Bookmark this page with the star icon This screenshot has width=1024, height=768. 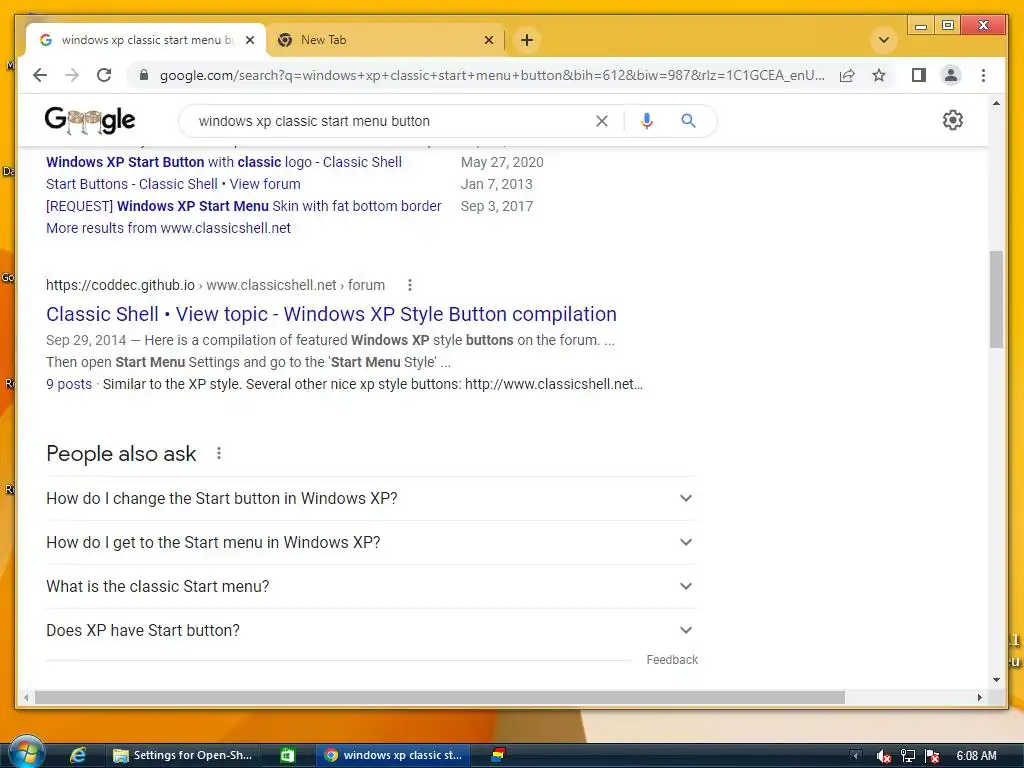click(x=879, y=75)
